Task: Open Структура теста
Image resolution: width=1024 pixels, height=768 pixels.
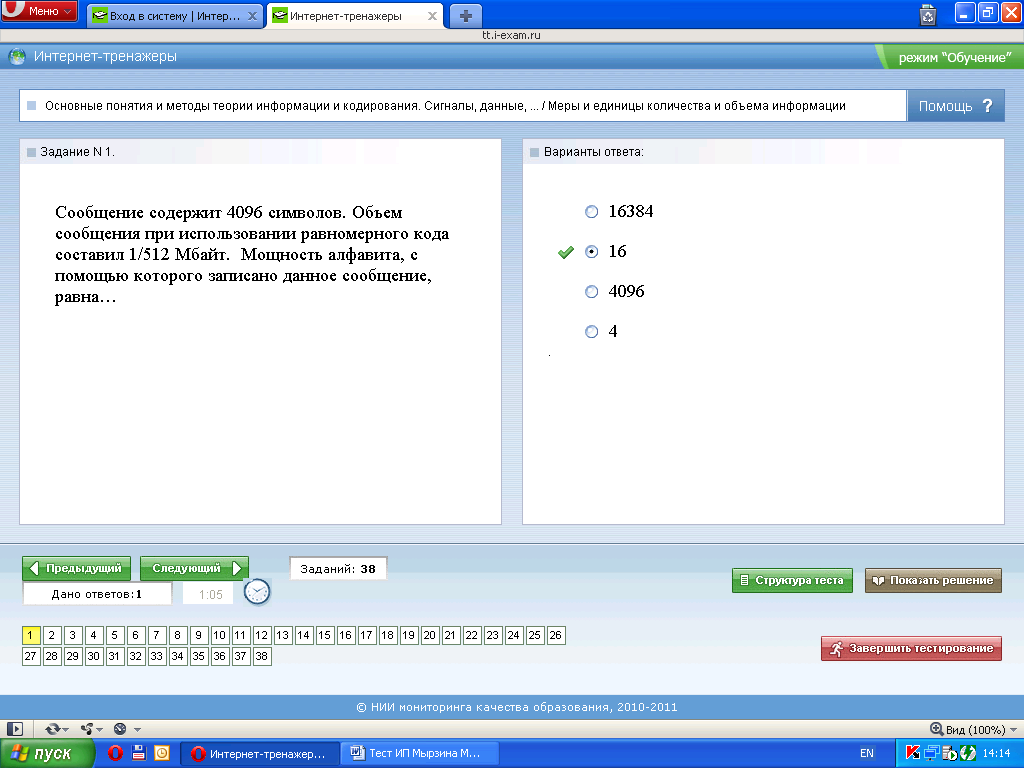Action: [792, 580]
